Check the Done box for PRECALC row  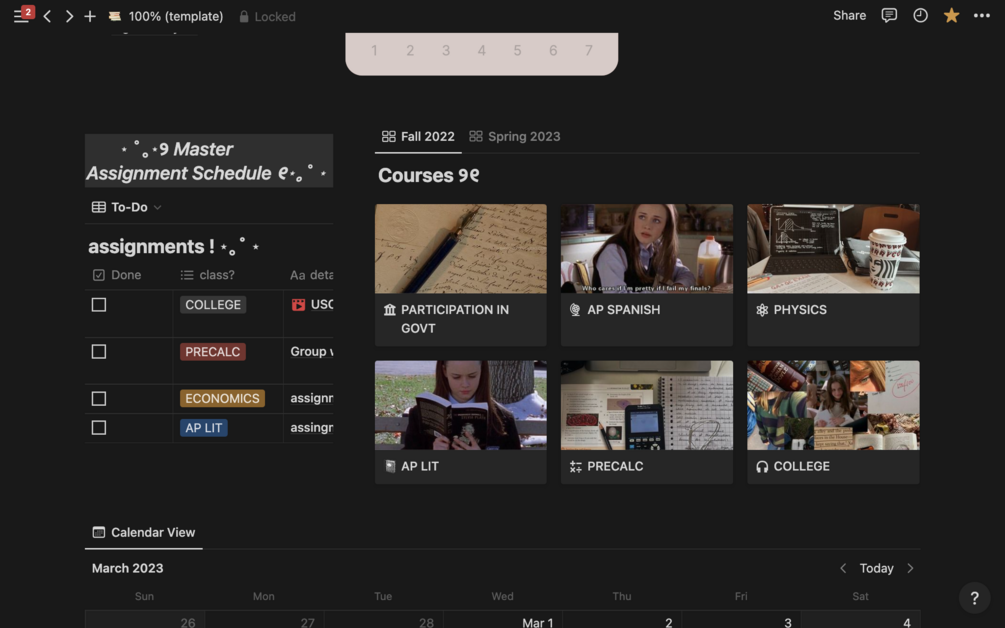tap(99, 352)
